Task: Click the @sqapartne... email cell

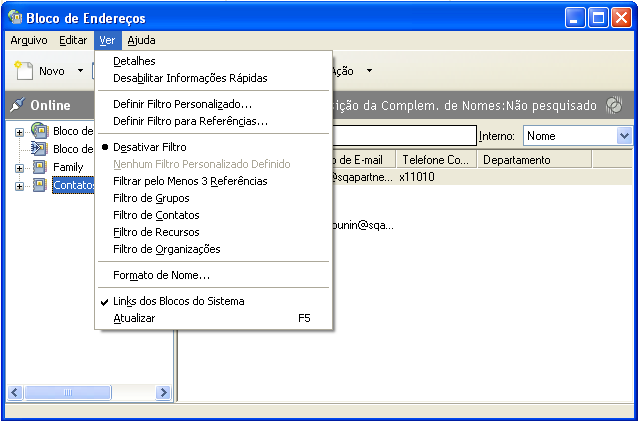Action: (363, 177)
